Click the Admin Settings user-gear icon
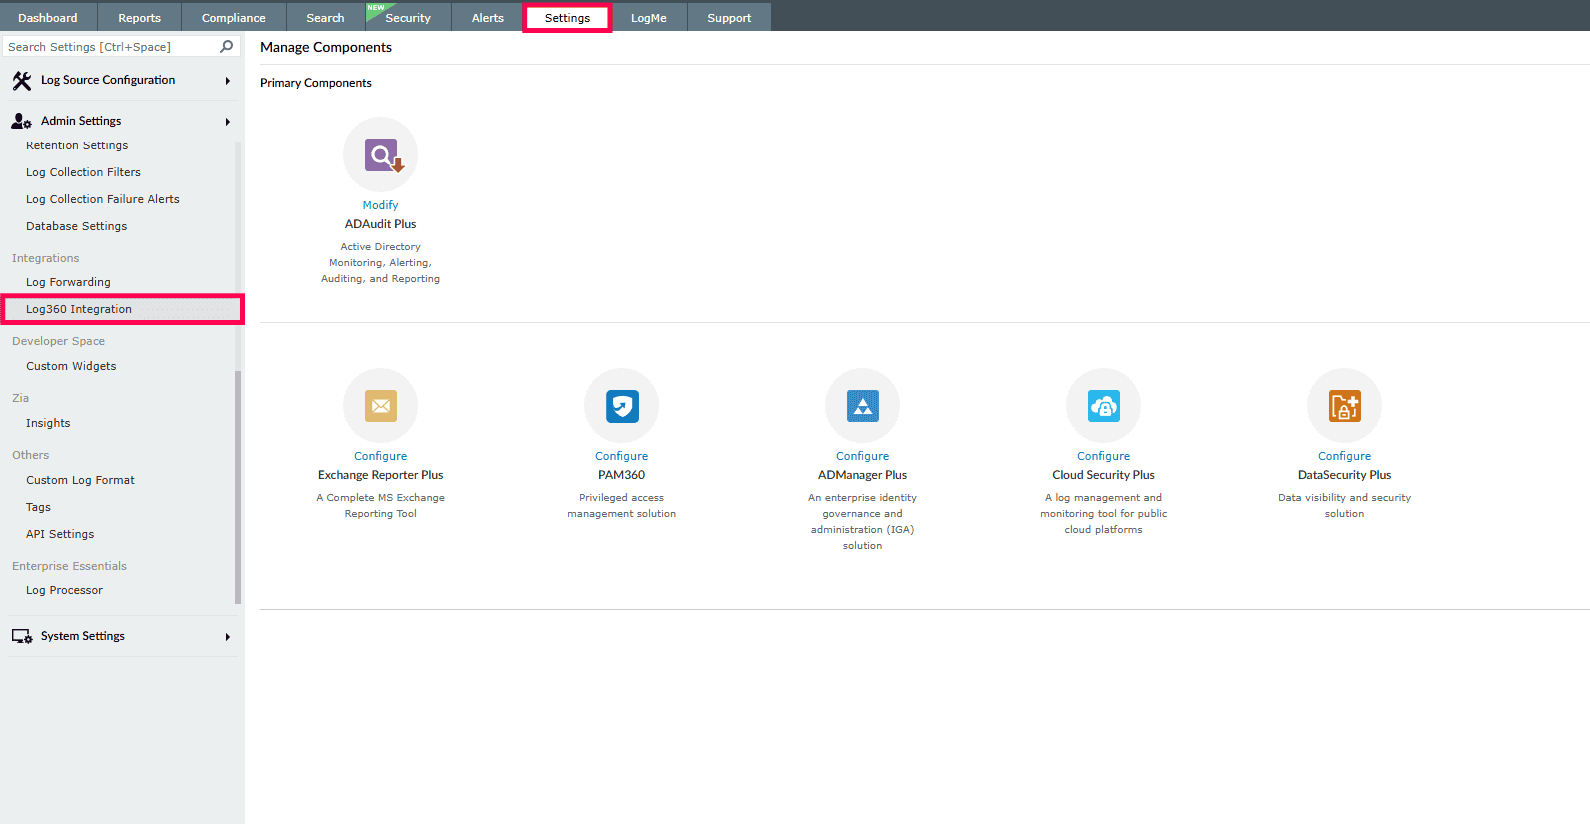 tap(21, 121)
